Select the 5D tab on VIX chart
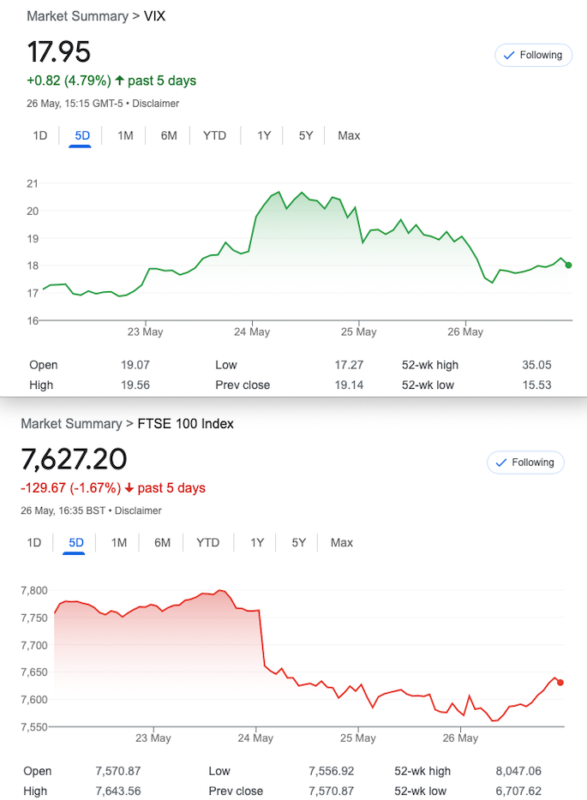Screen dimensions: 587x800 (82, 136)
